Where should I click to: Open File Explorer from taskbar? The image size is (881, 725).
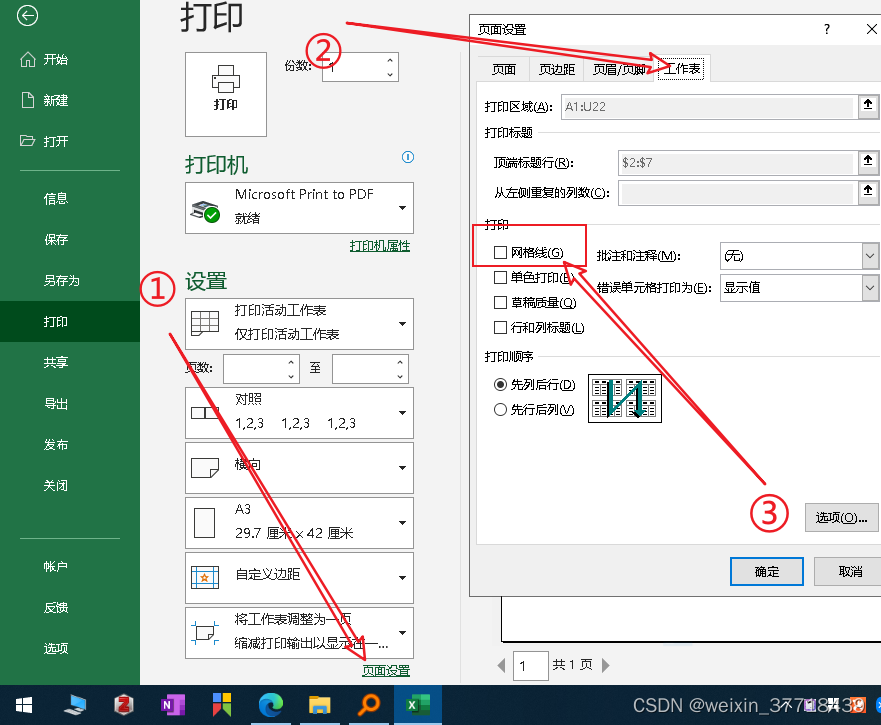pos(319,705)
